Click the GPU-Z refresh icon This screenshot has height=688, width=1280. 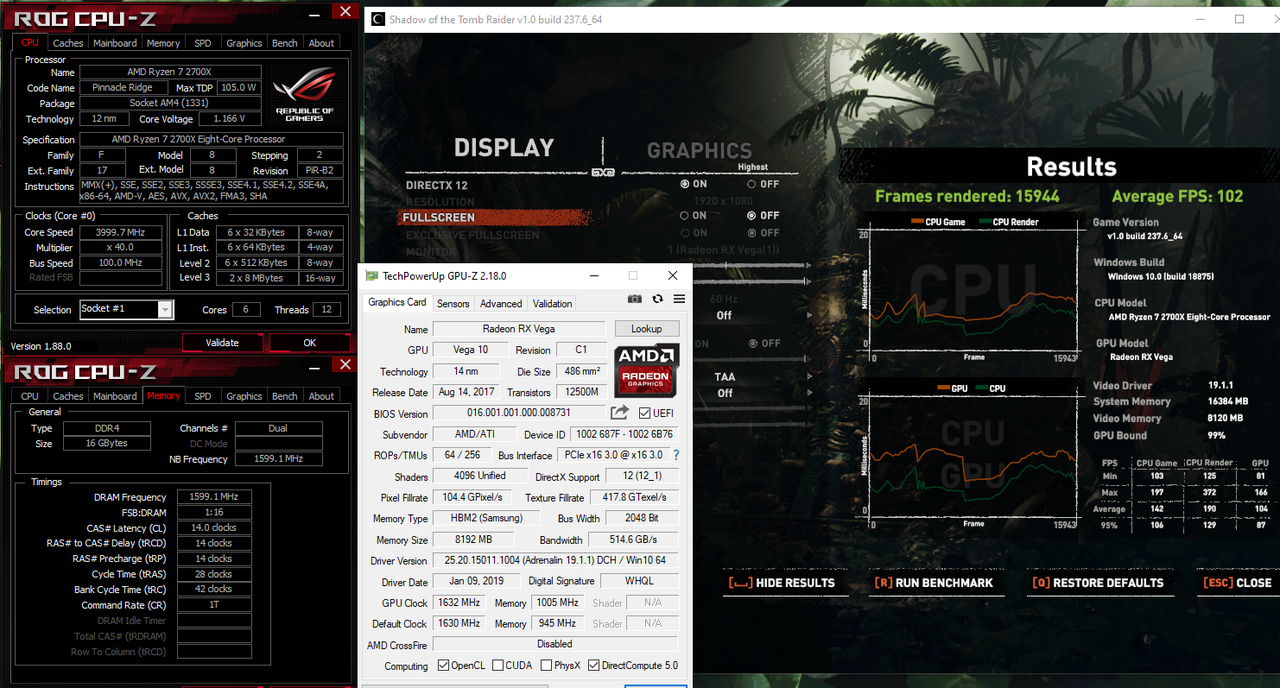[x=657, y=299]
